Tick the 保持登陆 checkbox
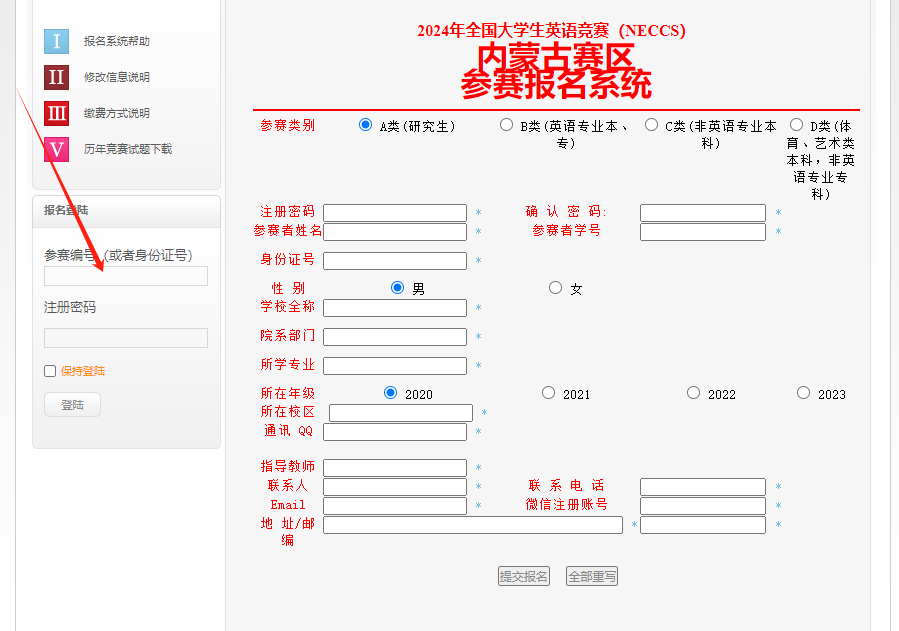The image size is (899, 631). (x=50, y=371)
